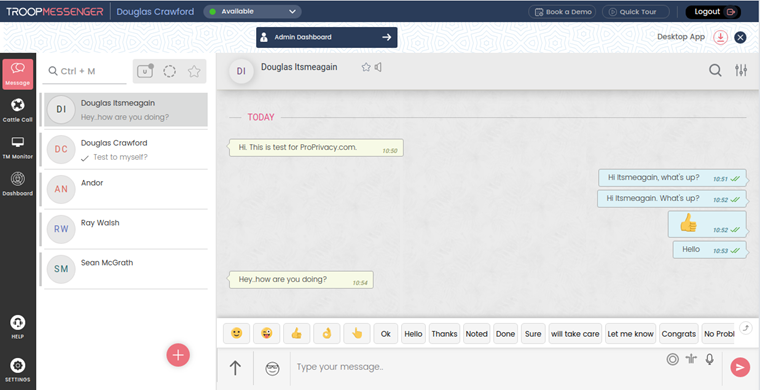The width and height of the screenshot is (760, 390).
Task: Insert quick reply Let me know
Action: point(631,334)
